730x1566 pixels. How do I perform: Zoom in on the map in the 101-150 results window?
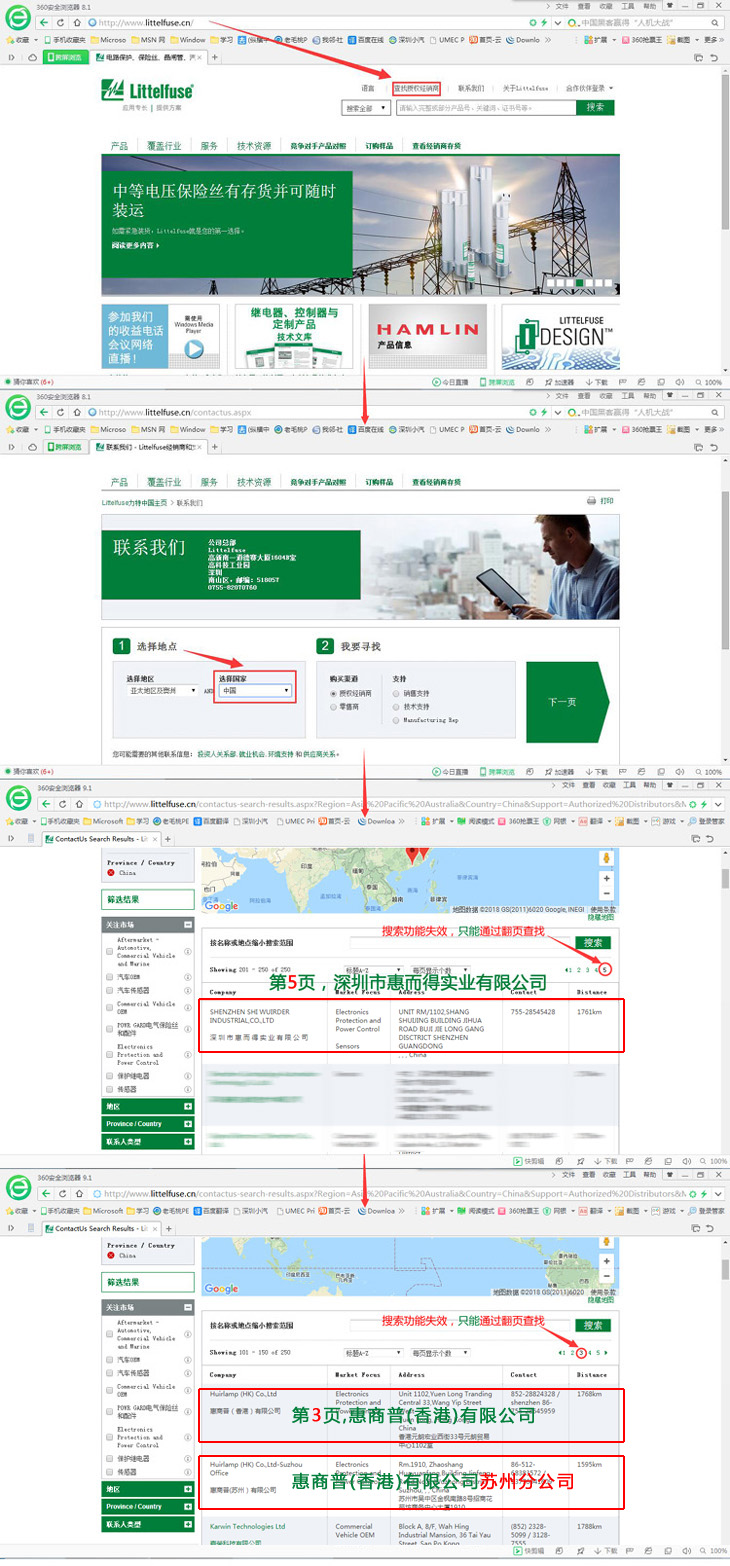coord(606,1262)
